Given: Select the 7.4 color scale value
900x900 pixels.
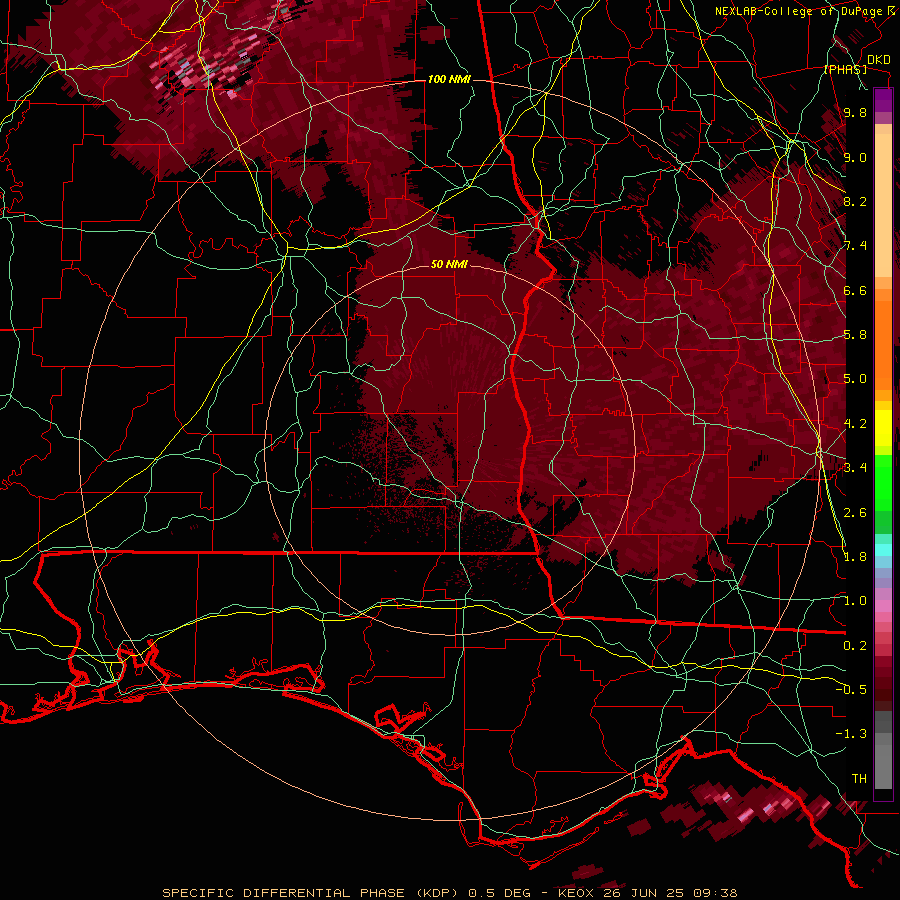Looking at the screenshot, I should 855,246.
